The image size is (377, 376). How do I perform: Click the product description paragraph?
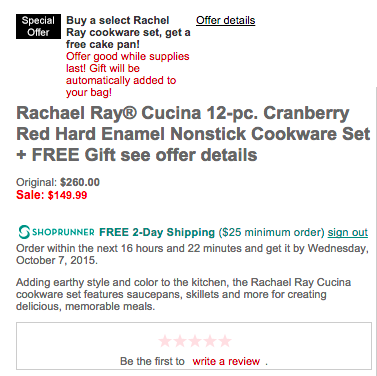[183, 294]
